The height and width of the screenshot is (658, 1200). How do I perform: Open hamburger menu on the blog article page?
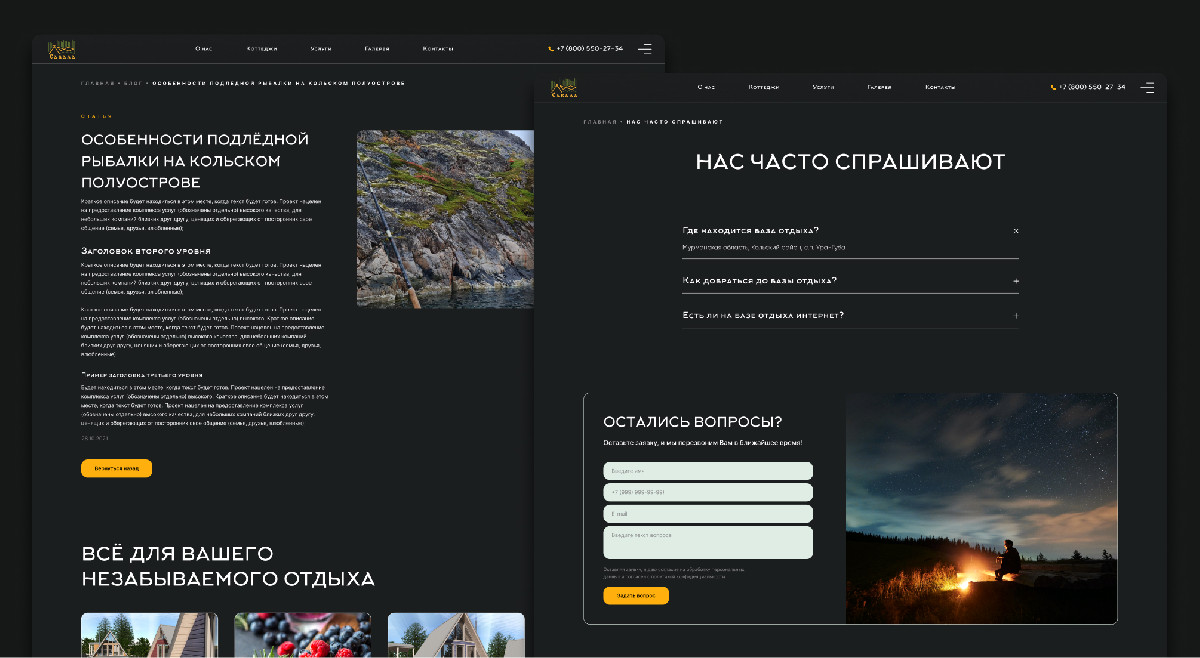click(x=645, y=48)
